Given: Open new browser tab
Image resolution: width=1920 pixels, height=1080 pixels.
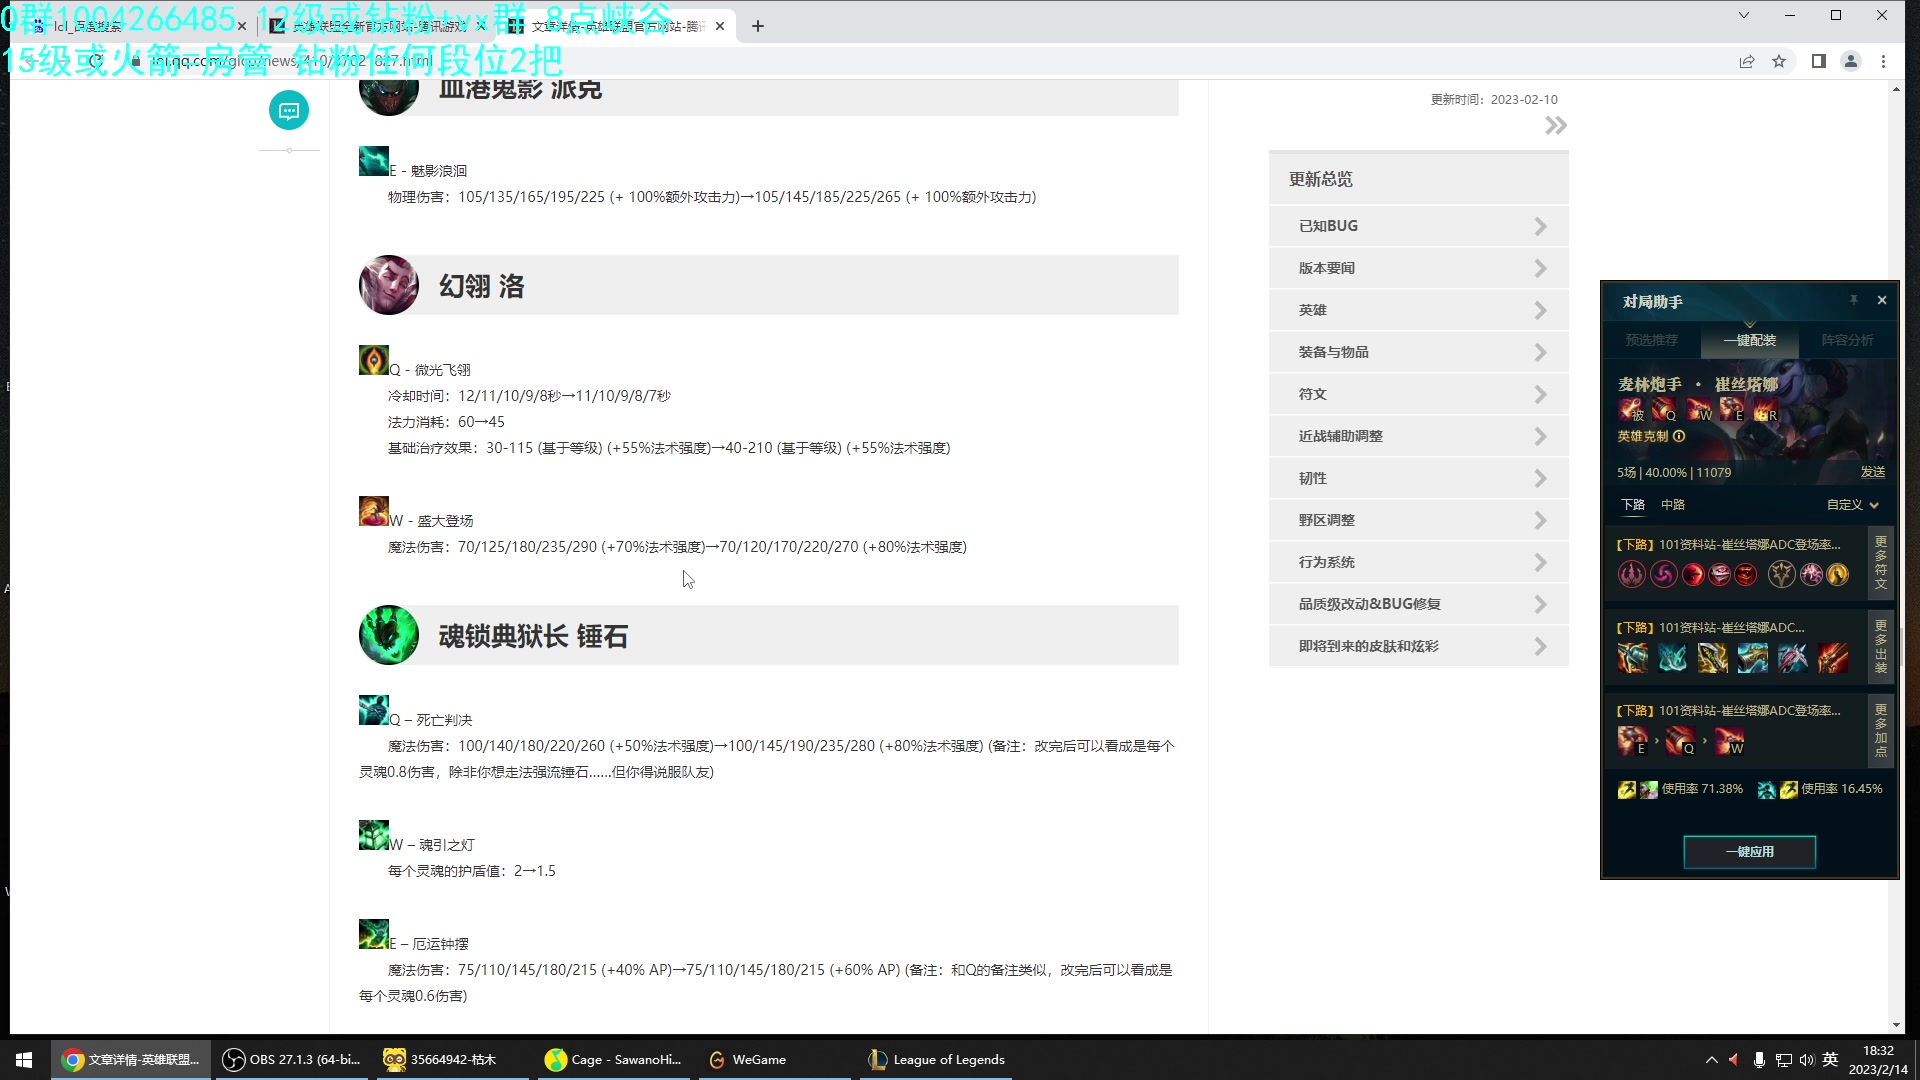Looking at the screenshot, I should (758, 26).
